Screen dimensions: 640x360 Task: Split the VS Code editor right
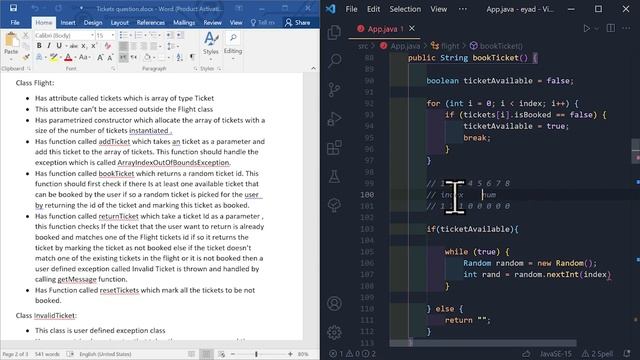(611, 28)
